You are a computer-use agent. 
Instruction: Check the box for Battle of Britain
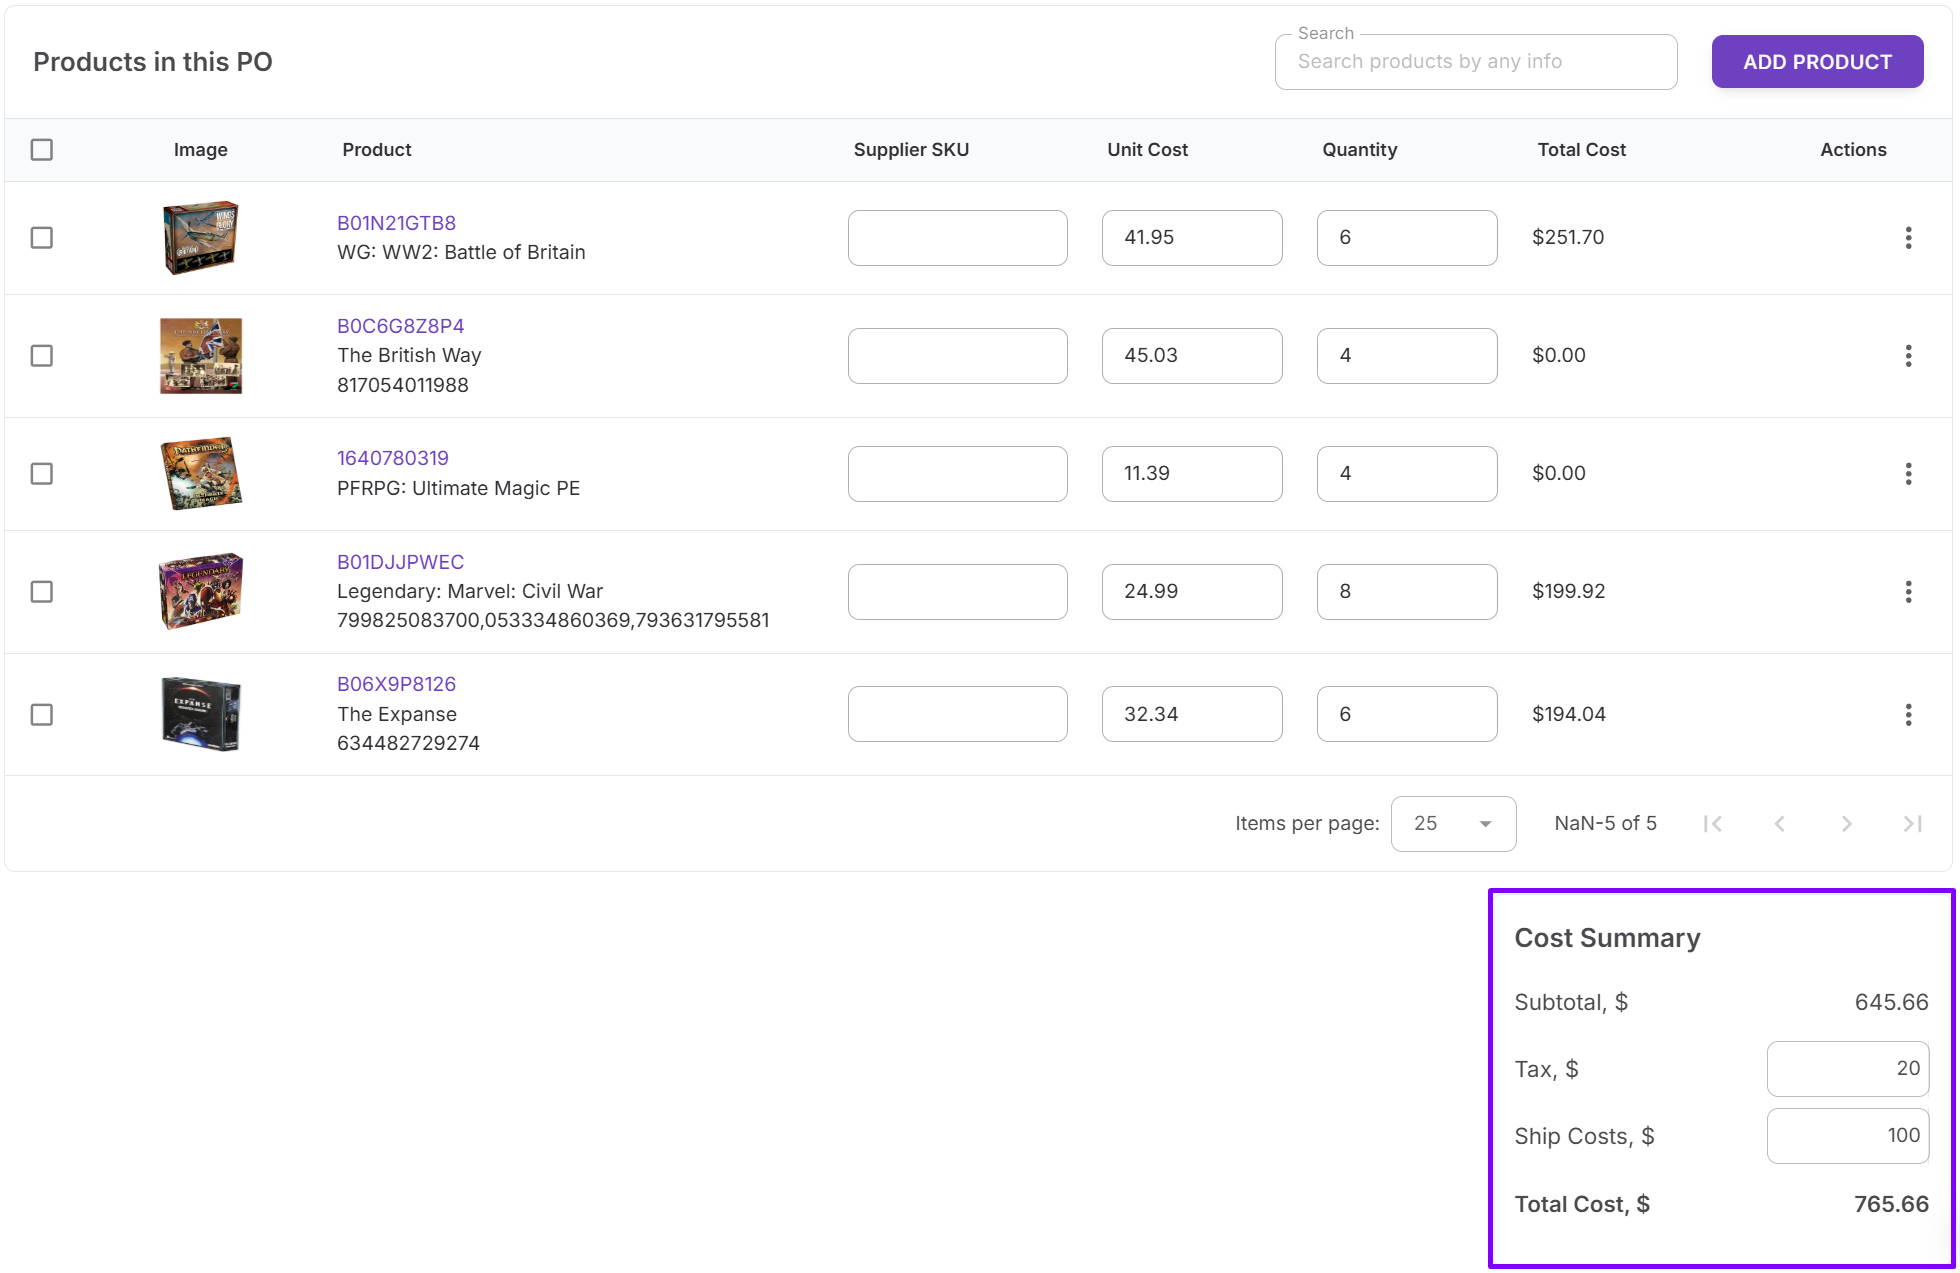tap(42, 238)
